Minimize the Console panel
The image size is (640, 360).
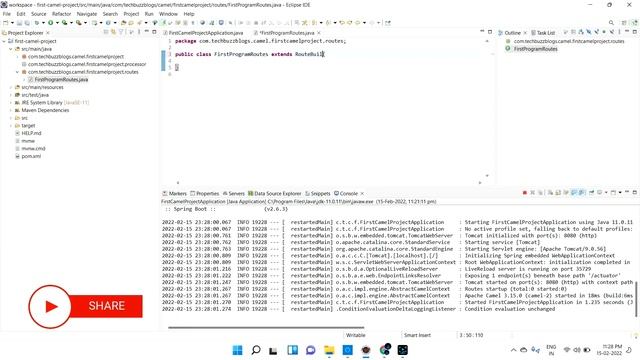[627, 192]
